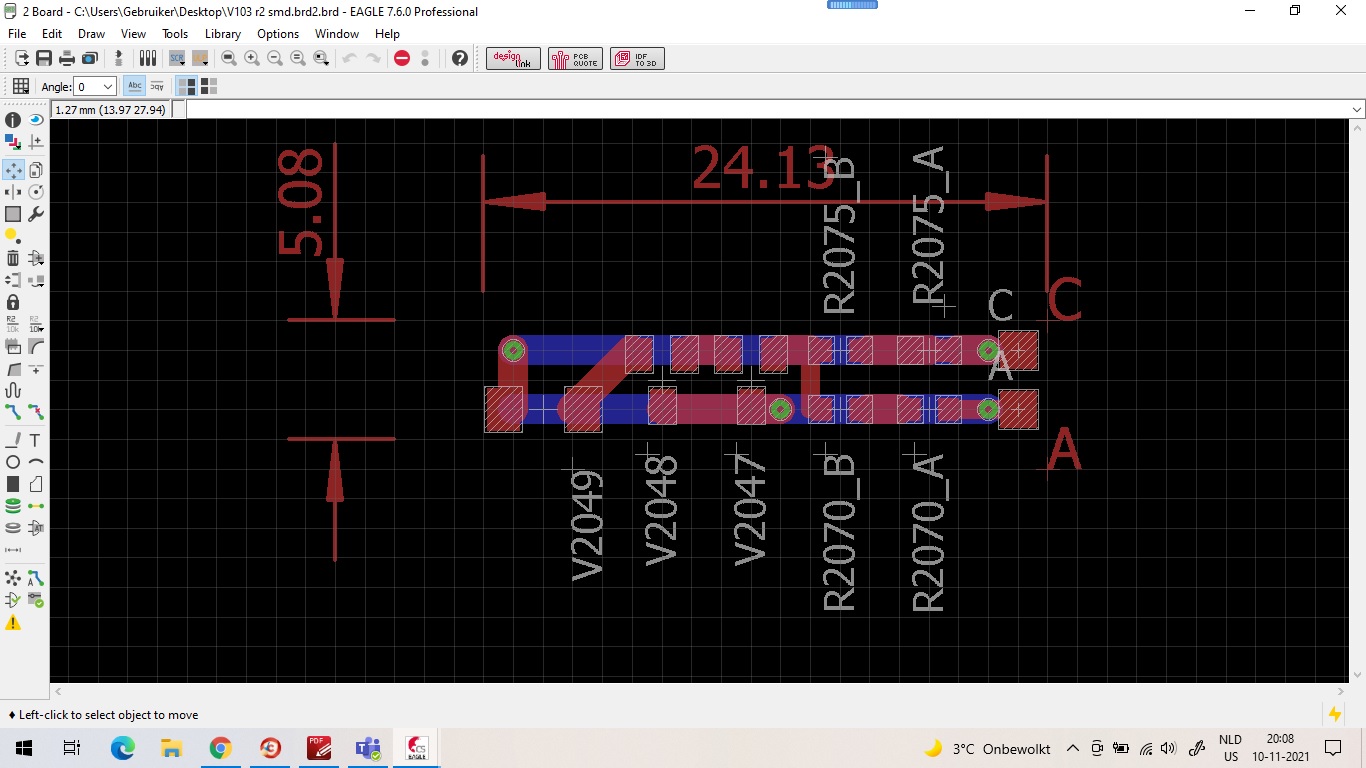This screenshot has width=1366, height=768.
Task: Select the Change wrench tool
Action: coord(36,214)
